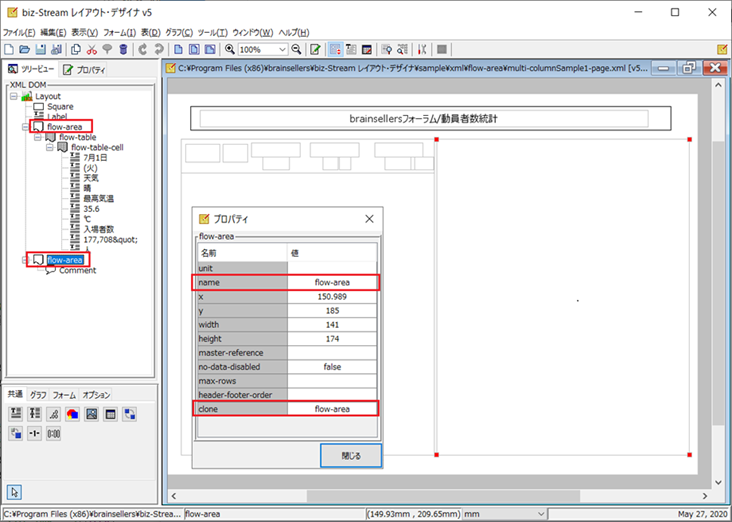Select the horizontal label tool in palette
Screen dimensions: 732x522
(16, 414)
